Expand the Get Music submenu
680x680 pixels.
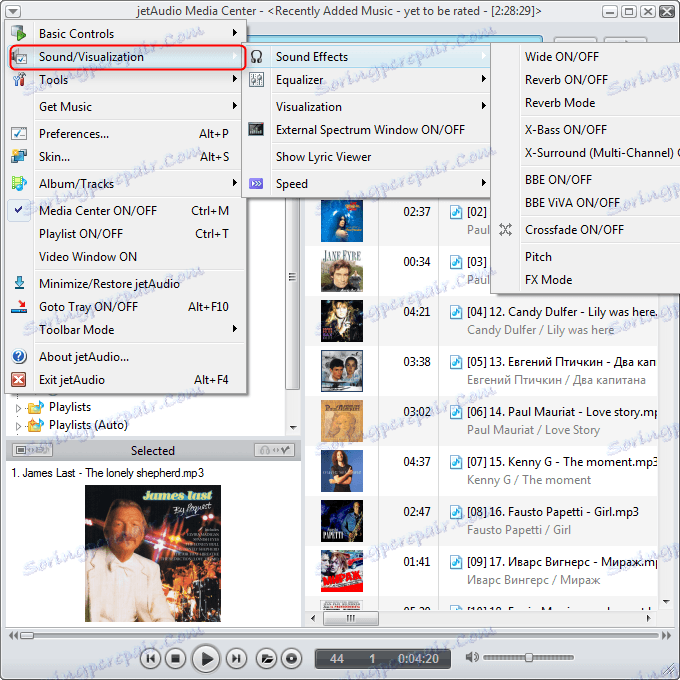[235, 106]
